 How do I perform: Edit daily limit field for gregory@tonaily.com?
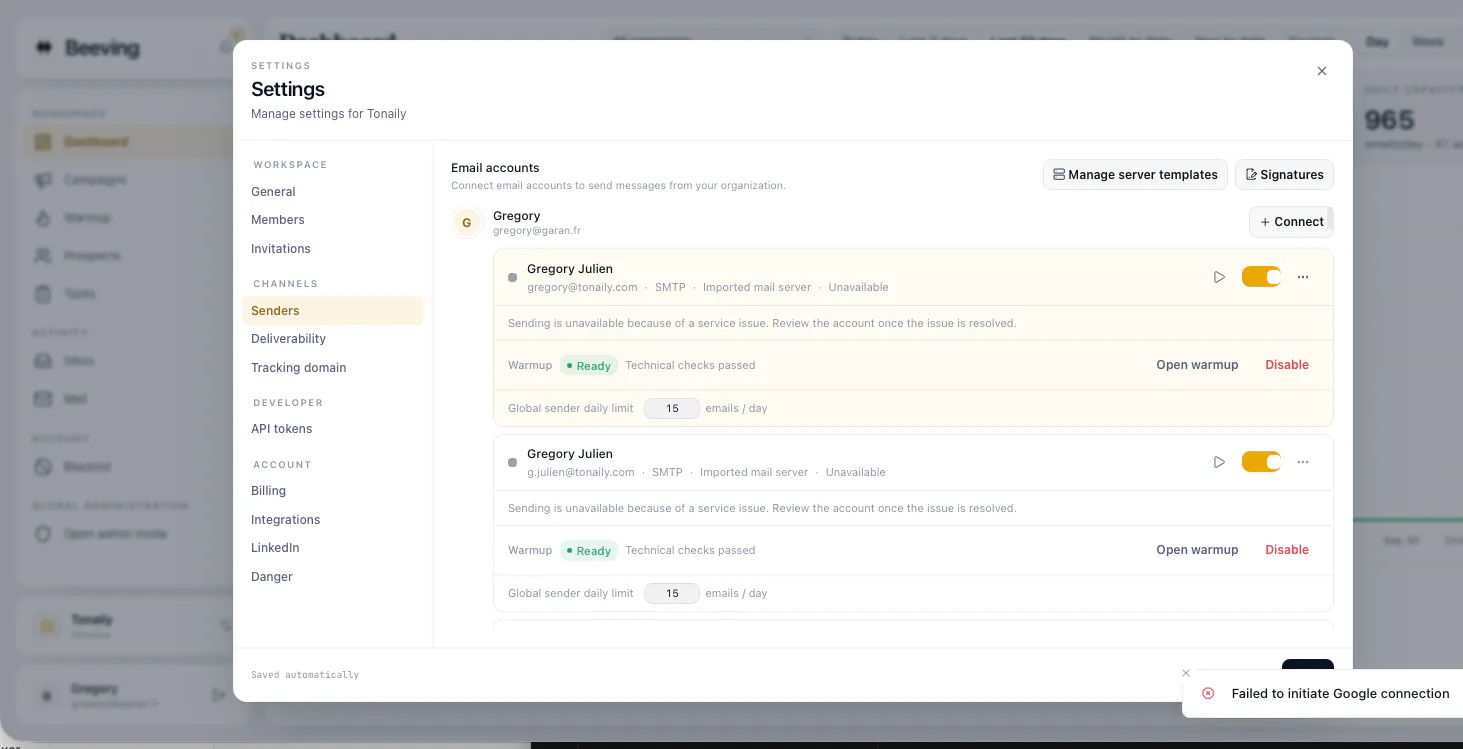click(x=672, y=408)
